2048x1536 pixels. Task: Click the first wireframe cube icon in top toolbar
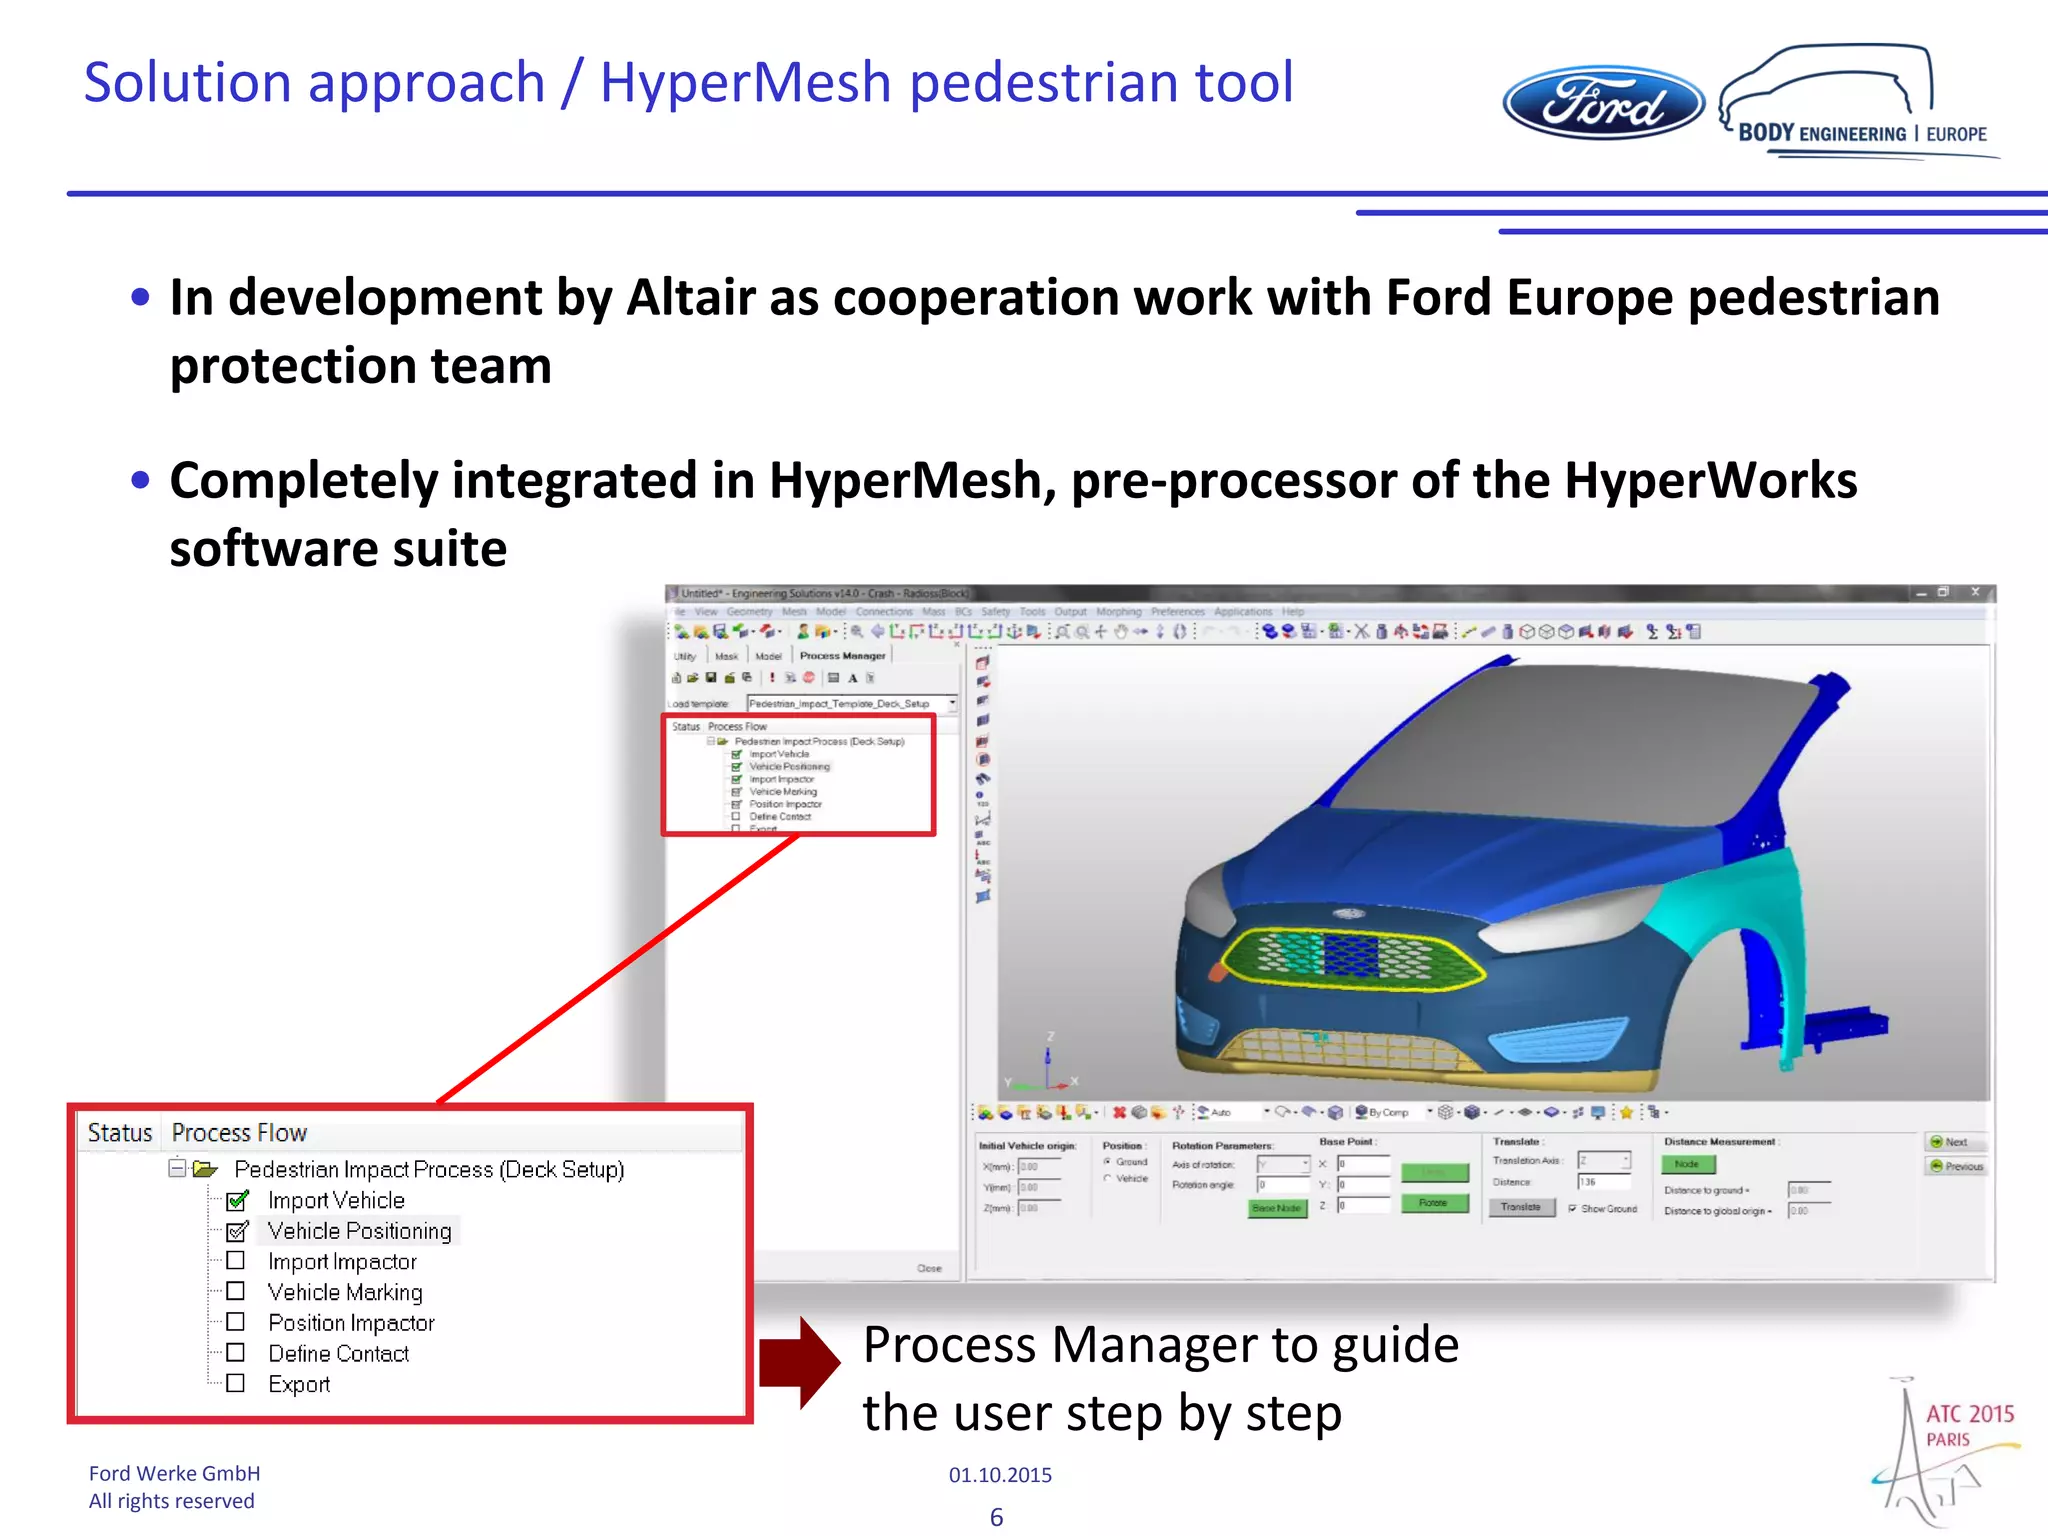[x=1527, y=632]
